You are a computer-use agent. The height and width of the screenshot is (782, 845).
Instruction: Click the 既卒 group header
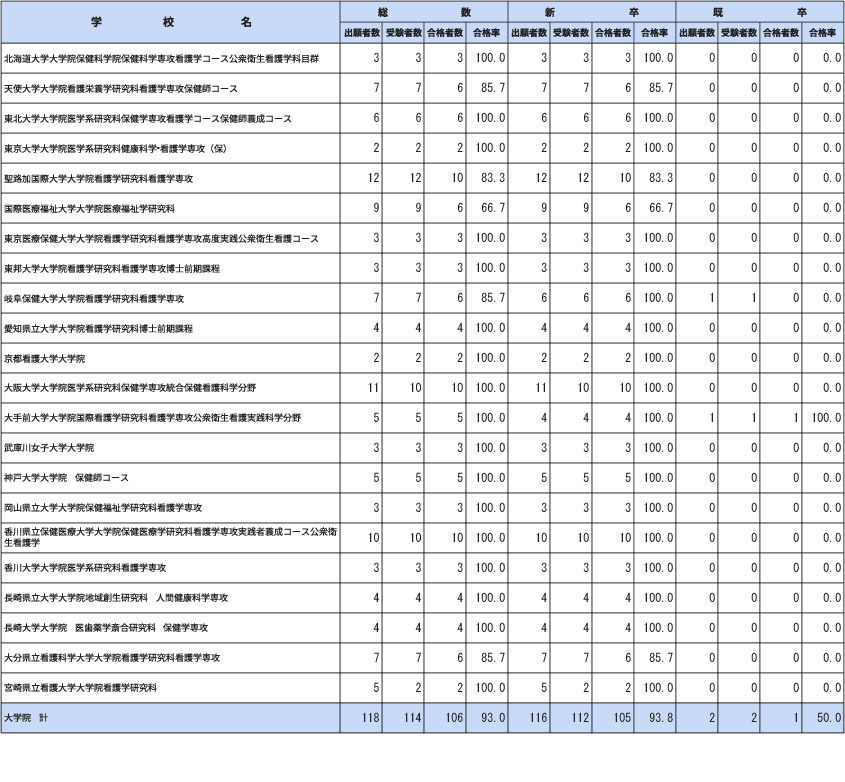point(760,12)
